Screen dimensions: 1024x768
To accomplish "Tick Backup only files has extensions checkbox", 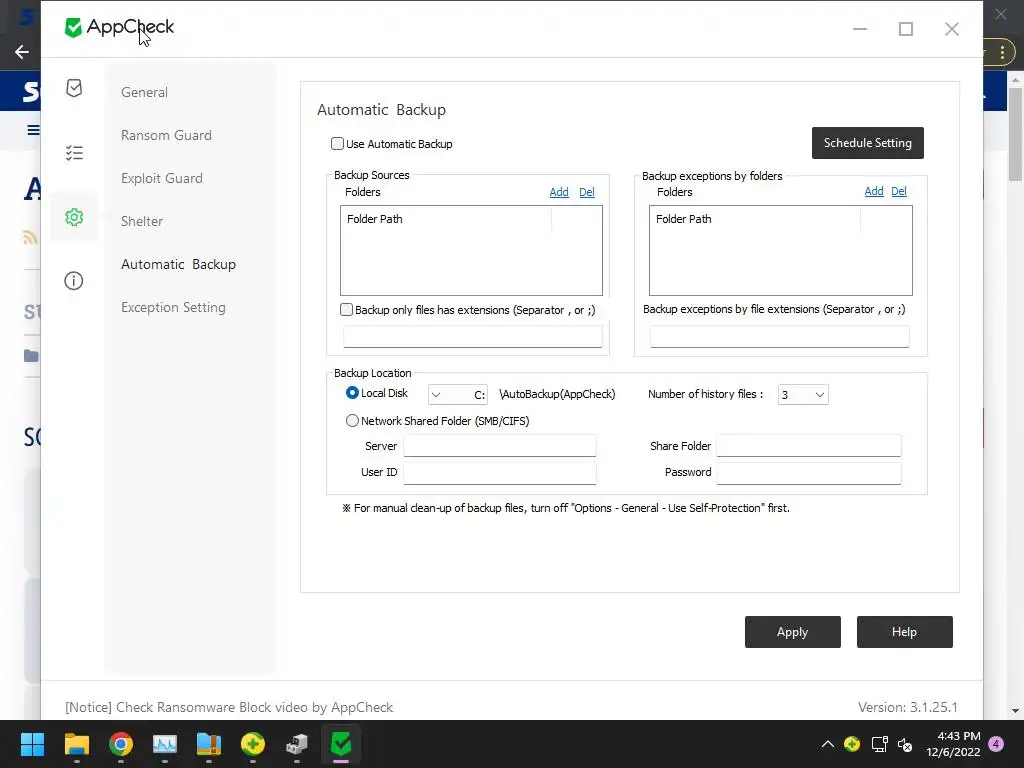I will tap(346, 310).
